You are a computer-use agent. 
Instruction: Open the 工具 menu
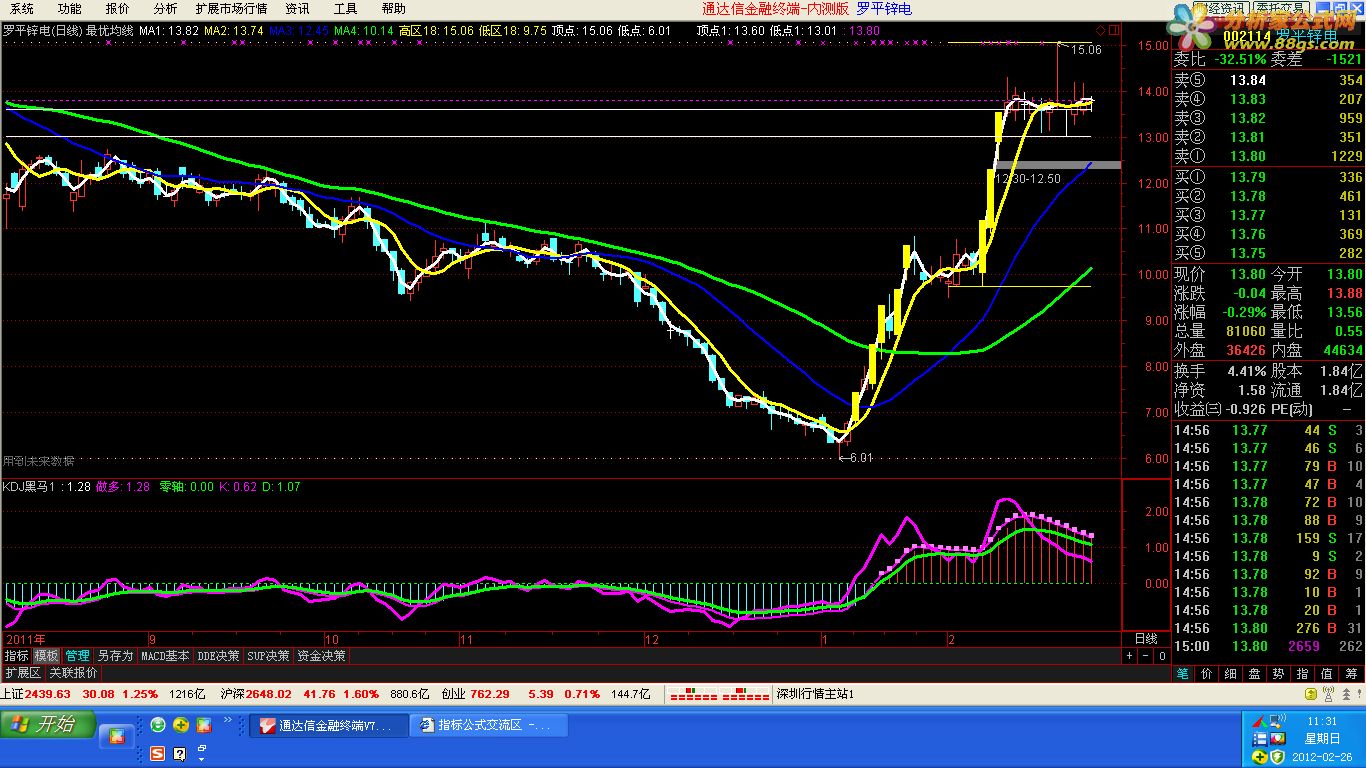pyautogui.click(x=345, y=8)
